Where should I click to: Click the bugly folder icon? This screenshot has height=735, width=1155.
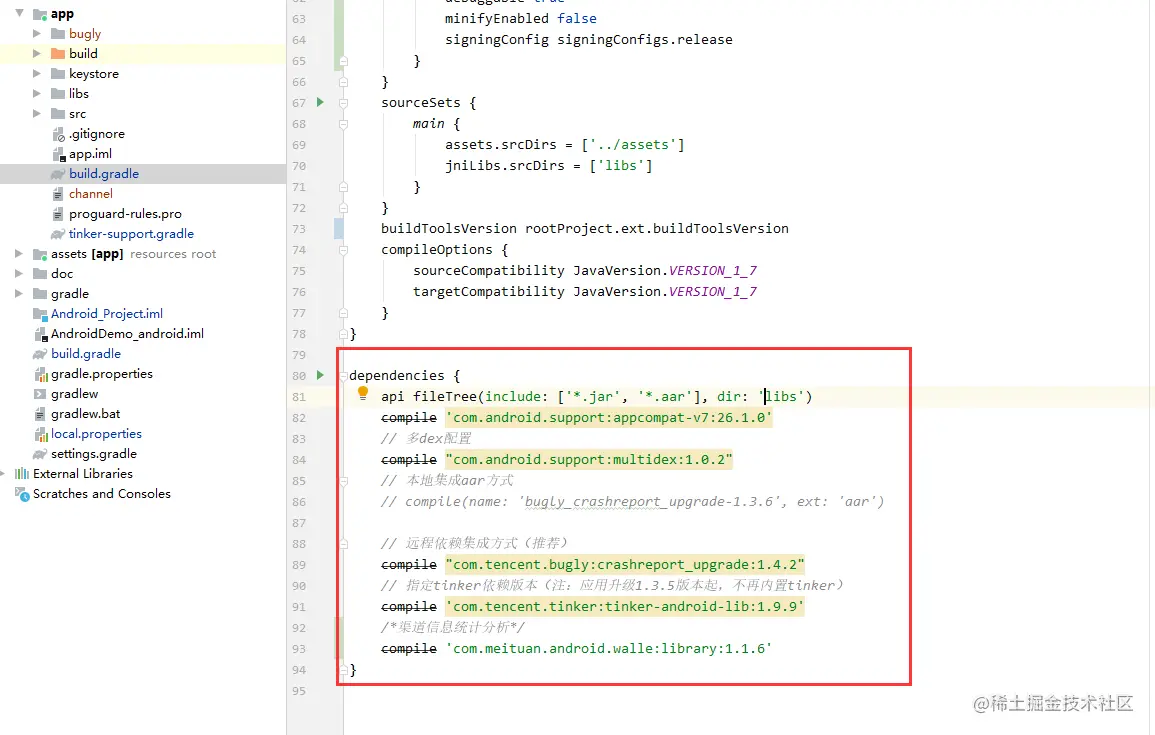point(57,33)
